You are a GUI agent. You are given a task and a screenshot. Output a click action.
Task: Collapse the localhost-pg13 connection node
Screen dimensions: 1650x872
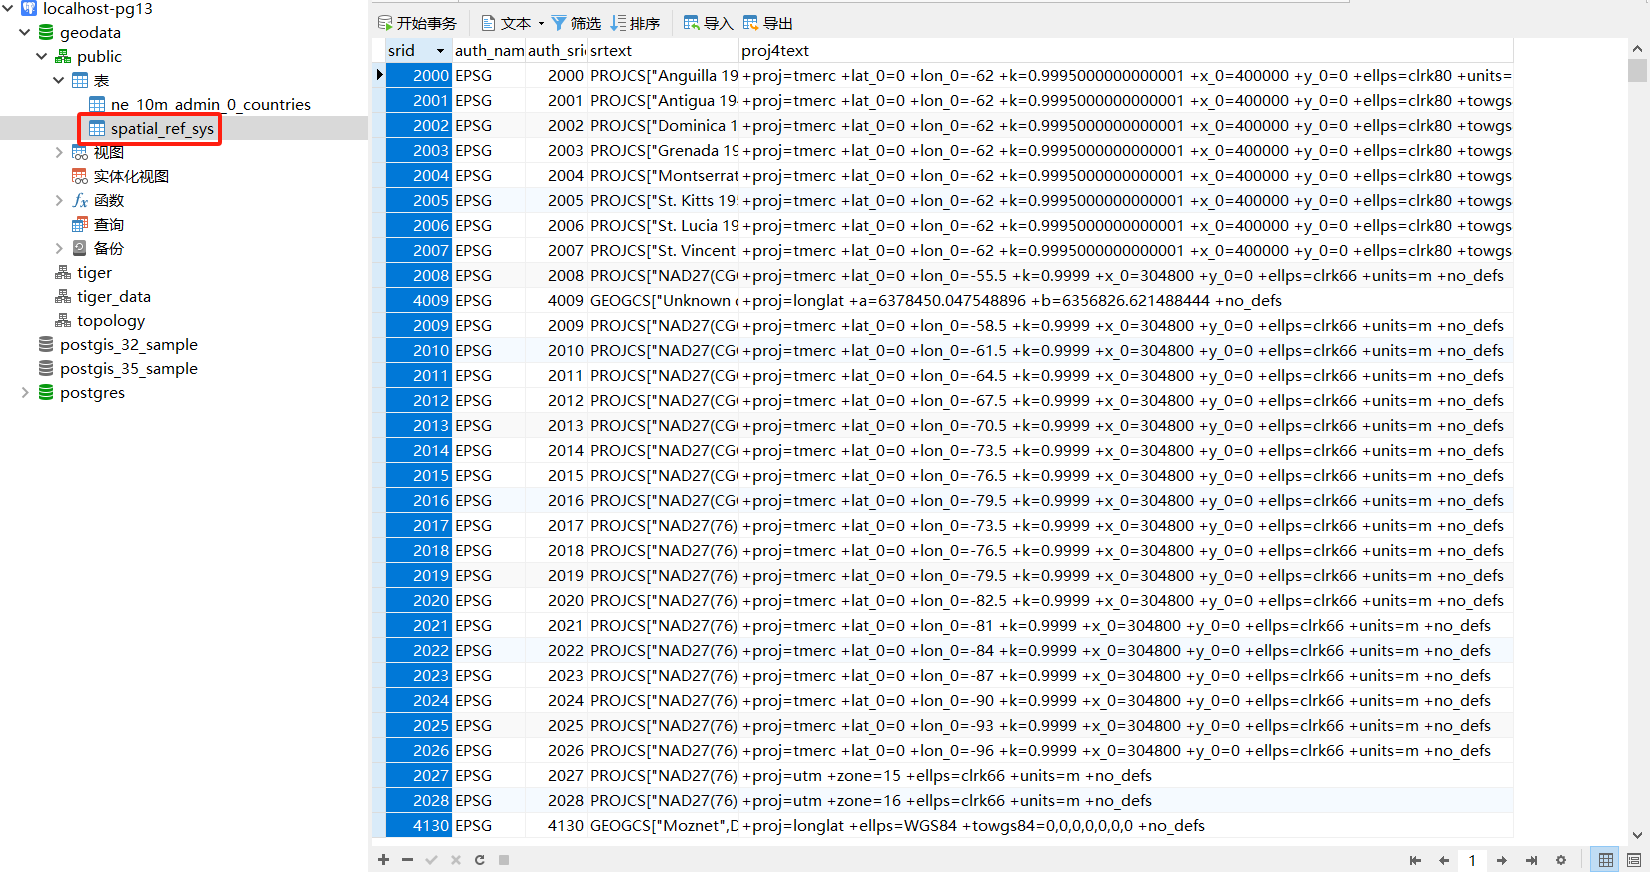click(7, 8)
